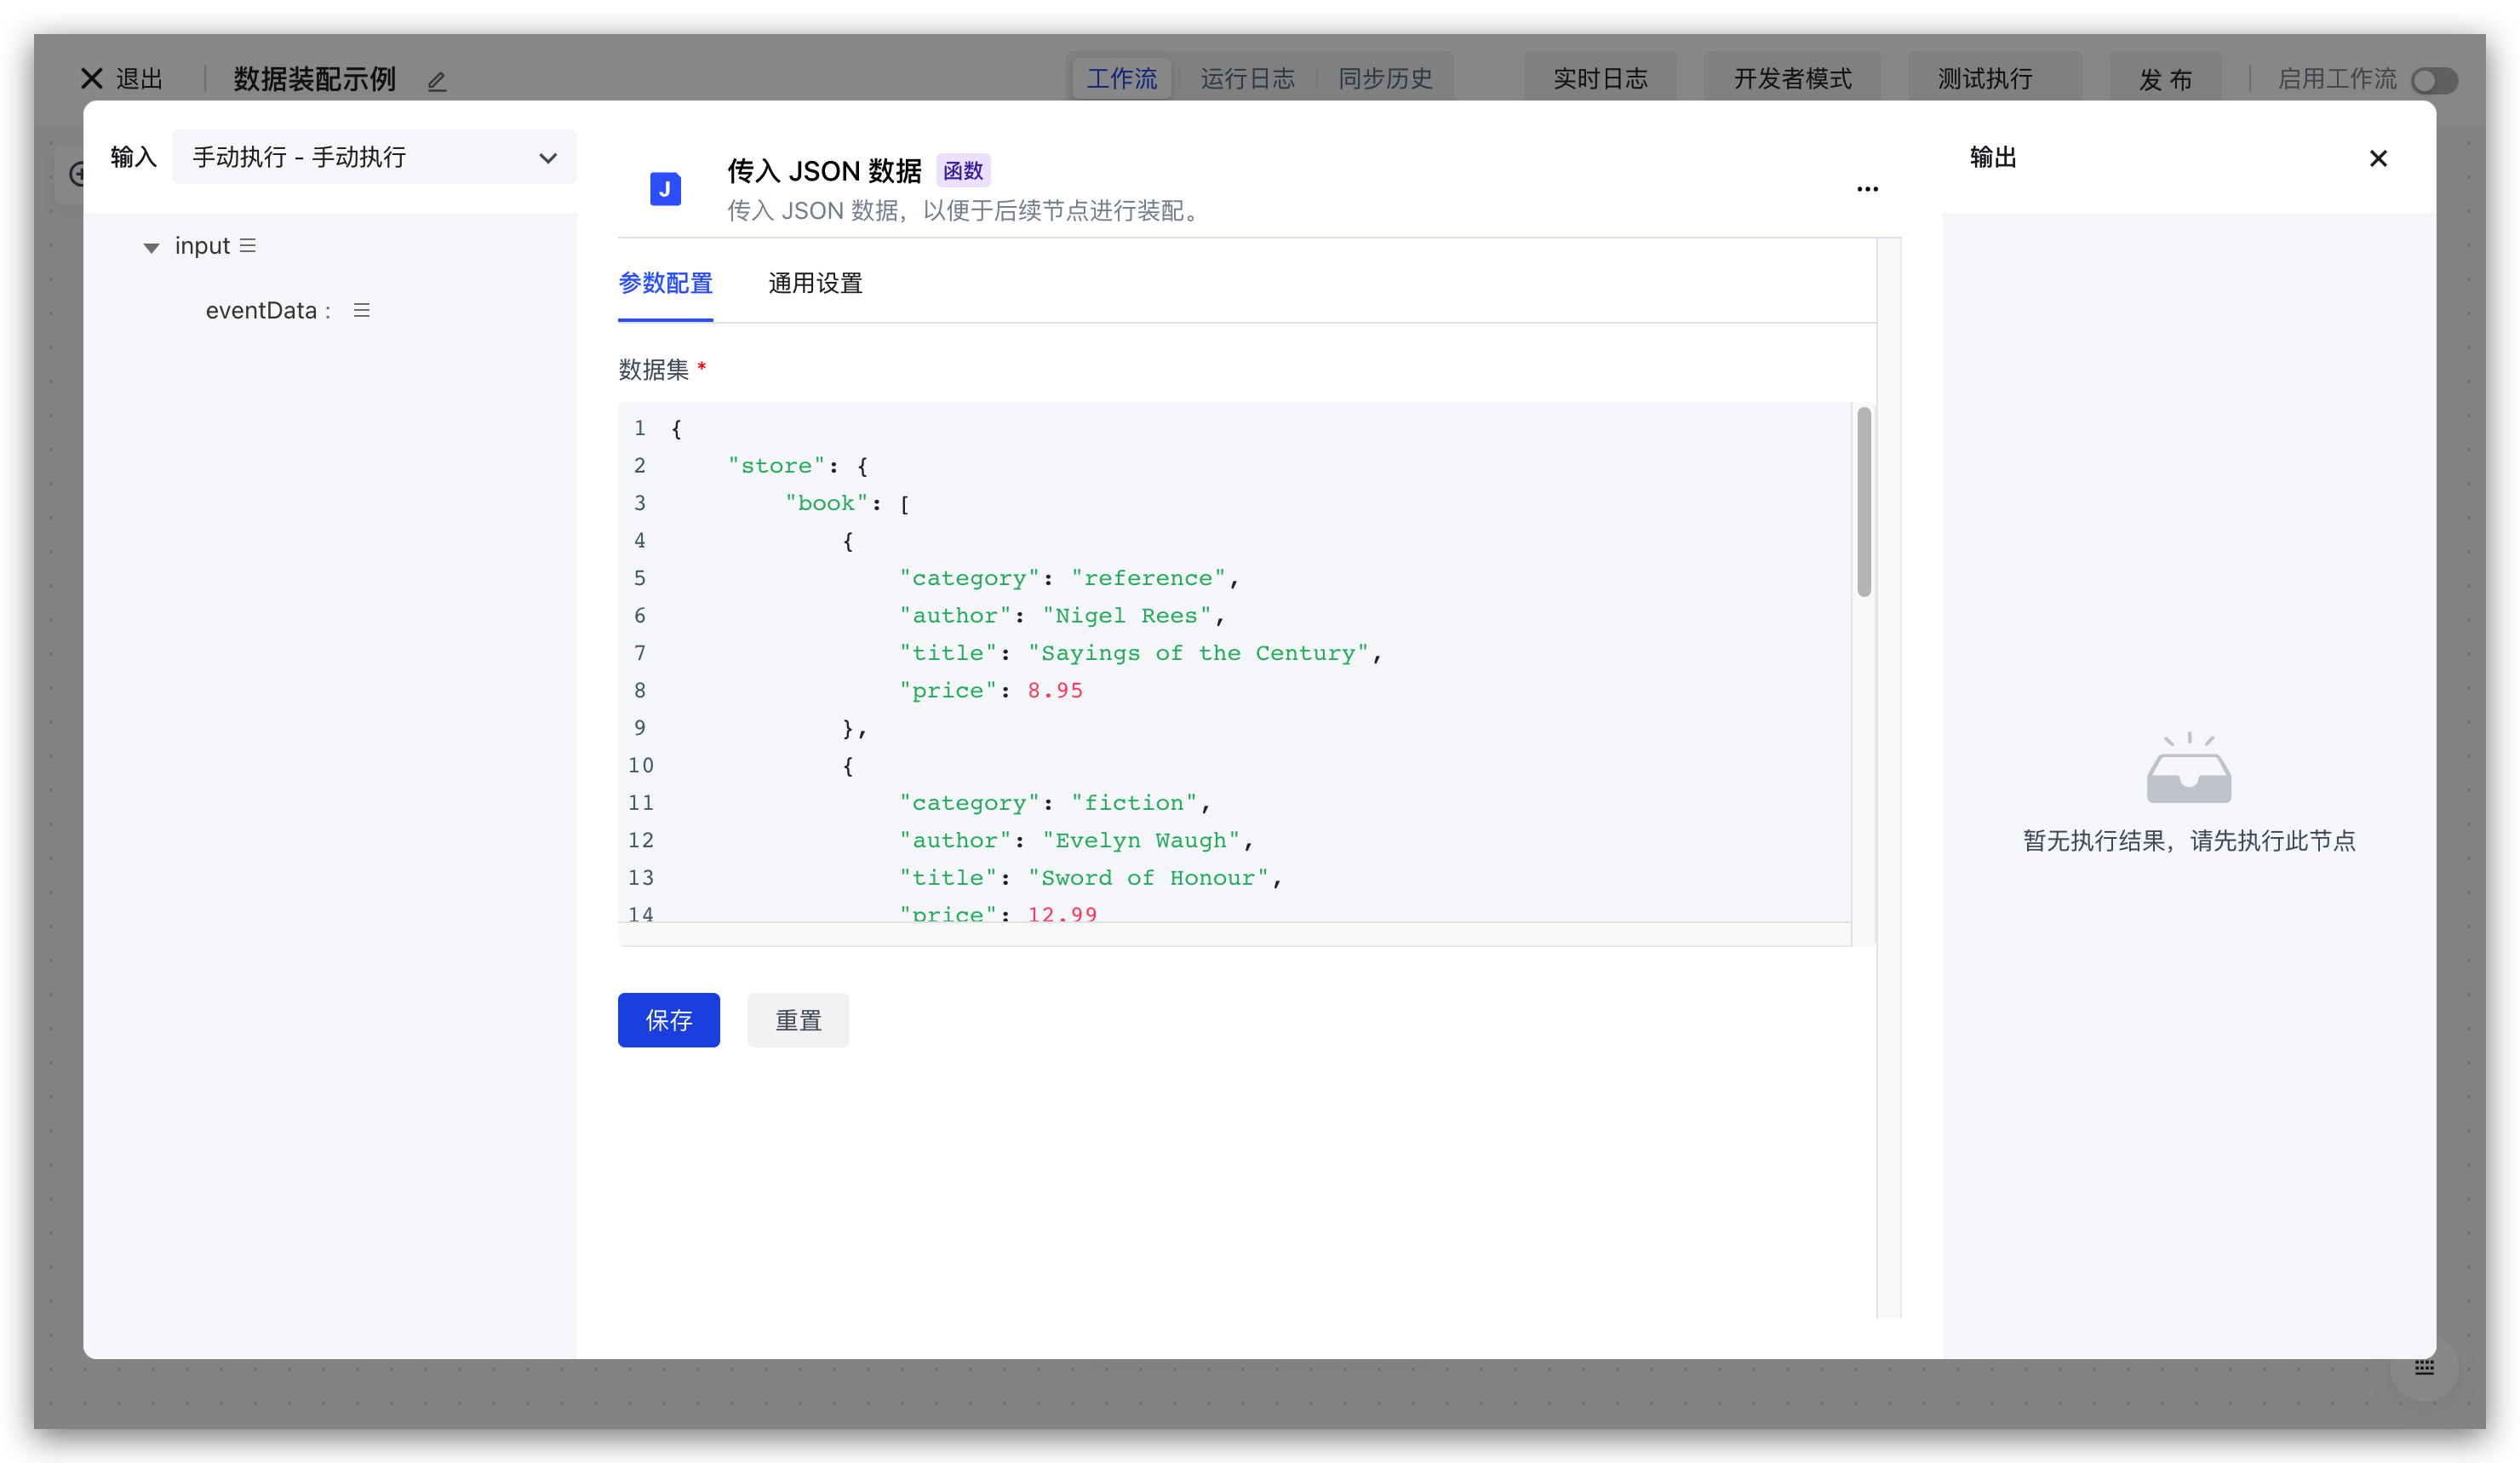Open the three-dot more options menu
The image size is (2520, 1463).
[1866, 189]
